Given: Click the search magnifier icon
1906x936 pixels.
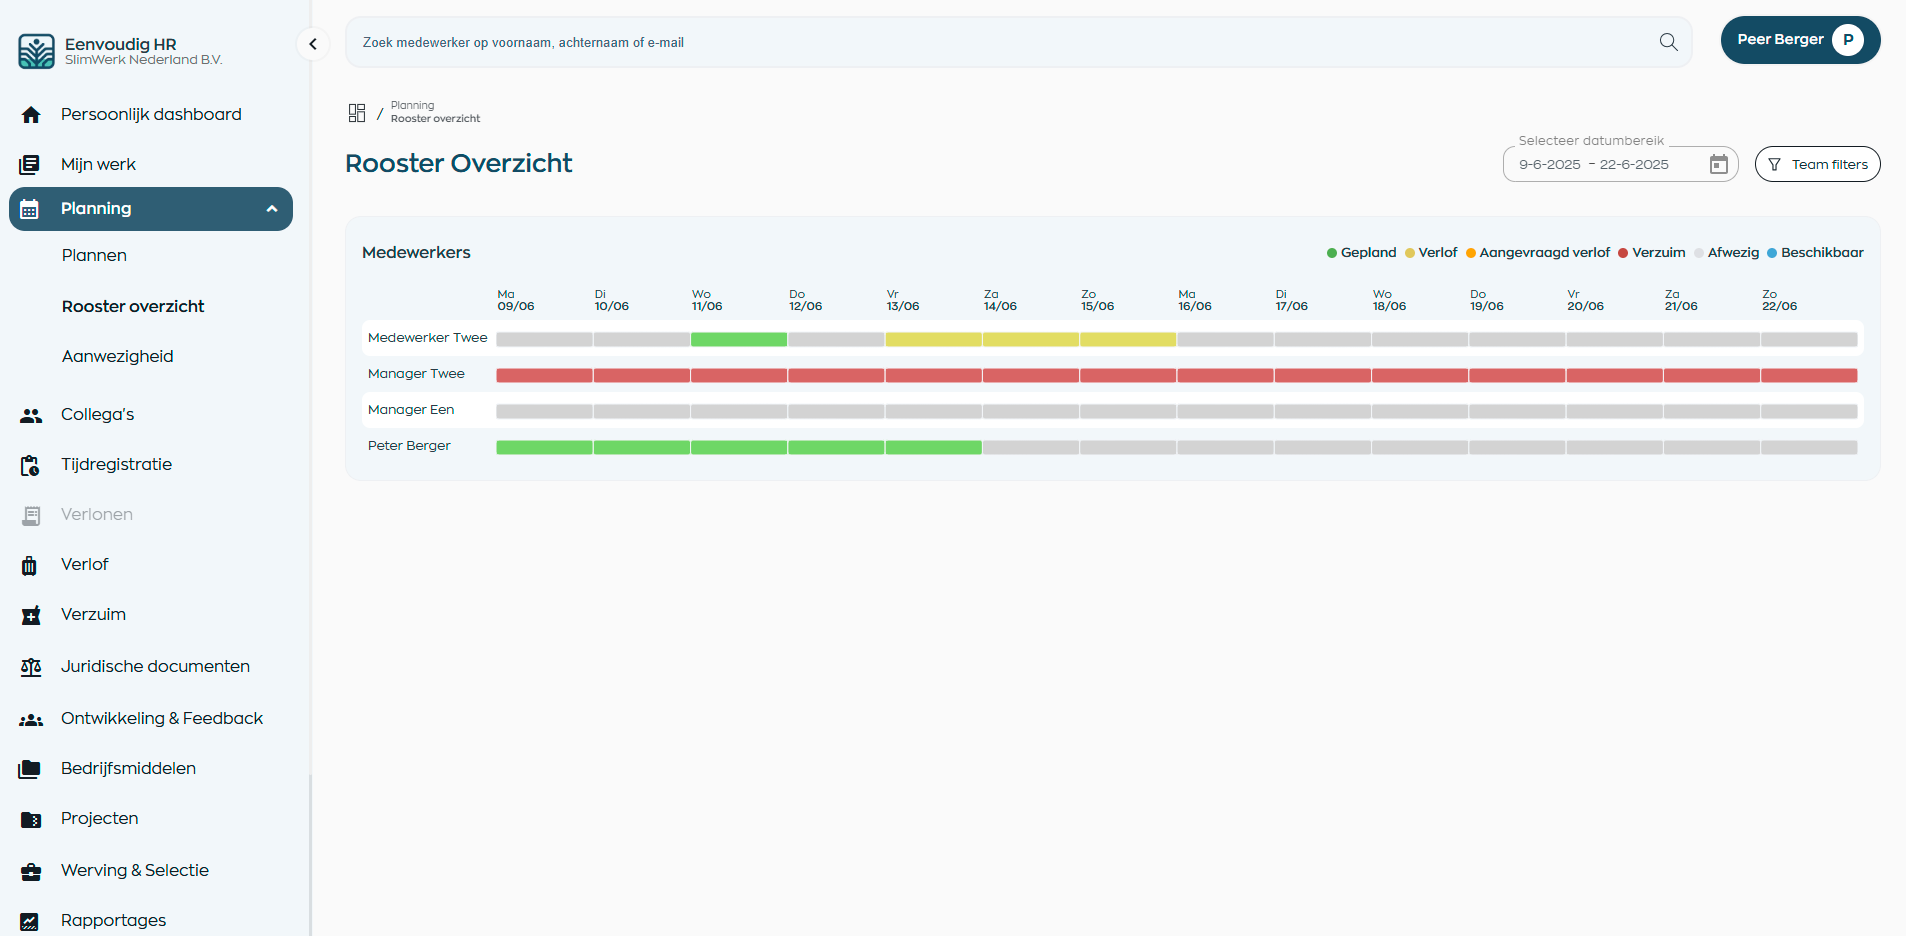Looking at the screenshot, I should (x=1667, y=42).
